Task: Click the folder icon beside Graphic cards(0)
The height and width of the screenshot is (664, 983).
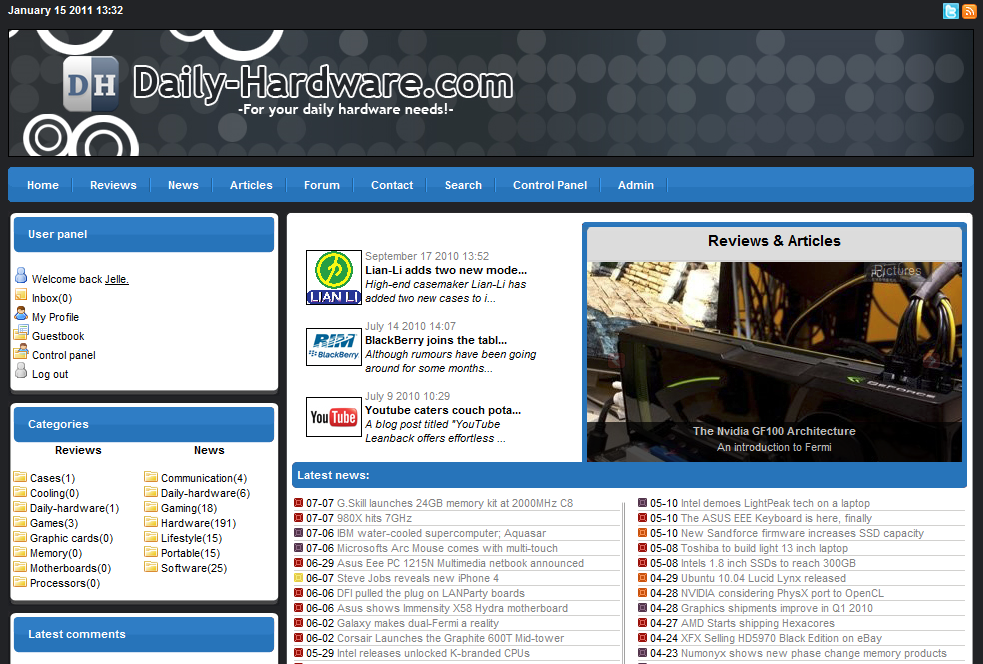Action: (20, 537)
